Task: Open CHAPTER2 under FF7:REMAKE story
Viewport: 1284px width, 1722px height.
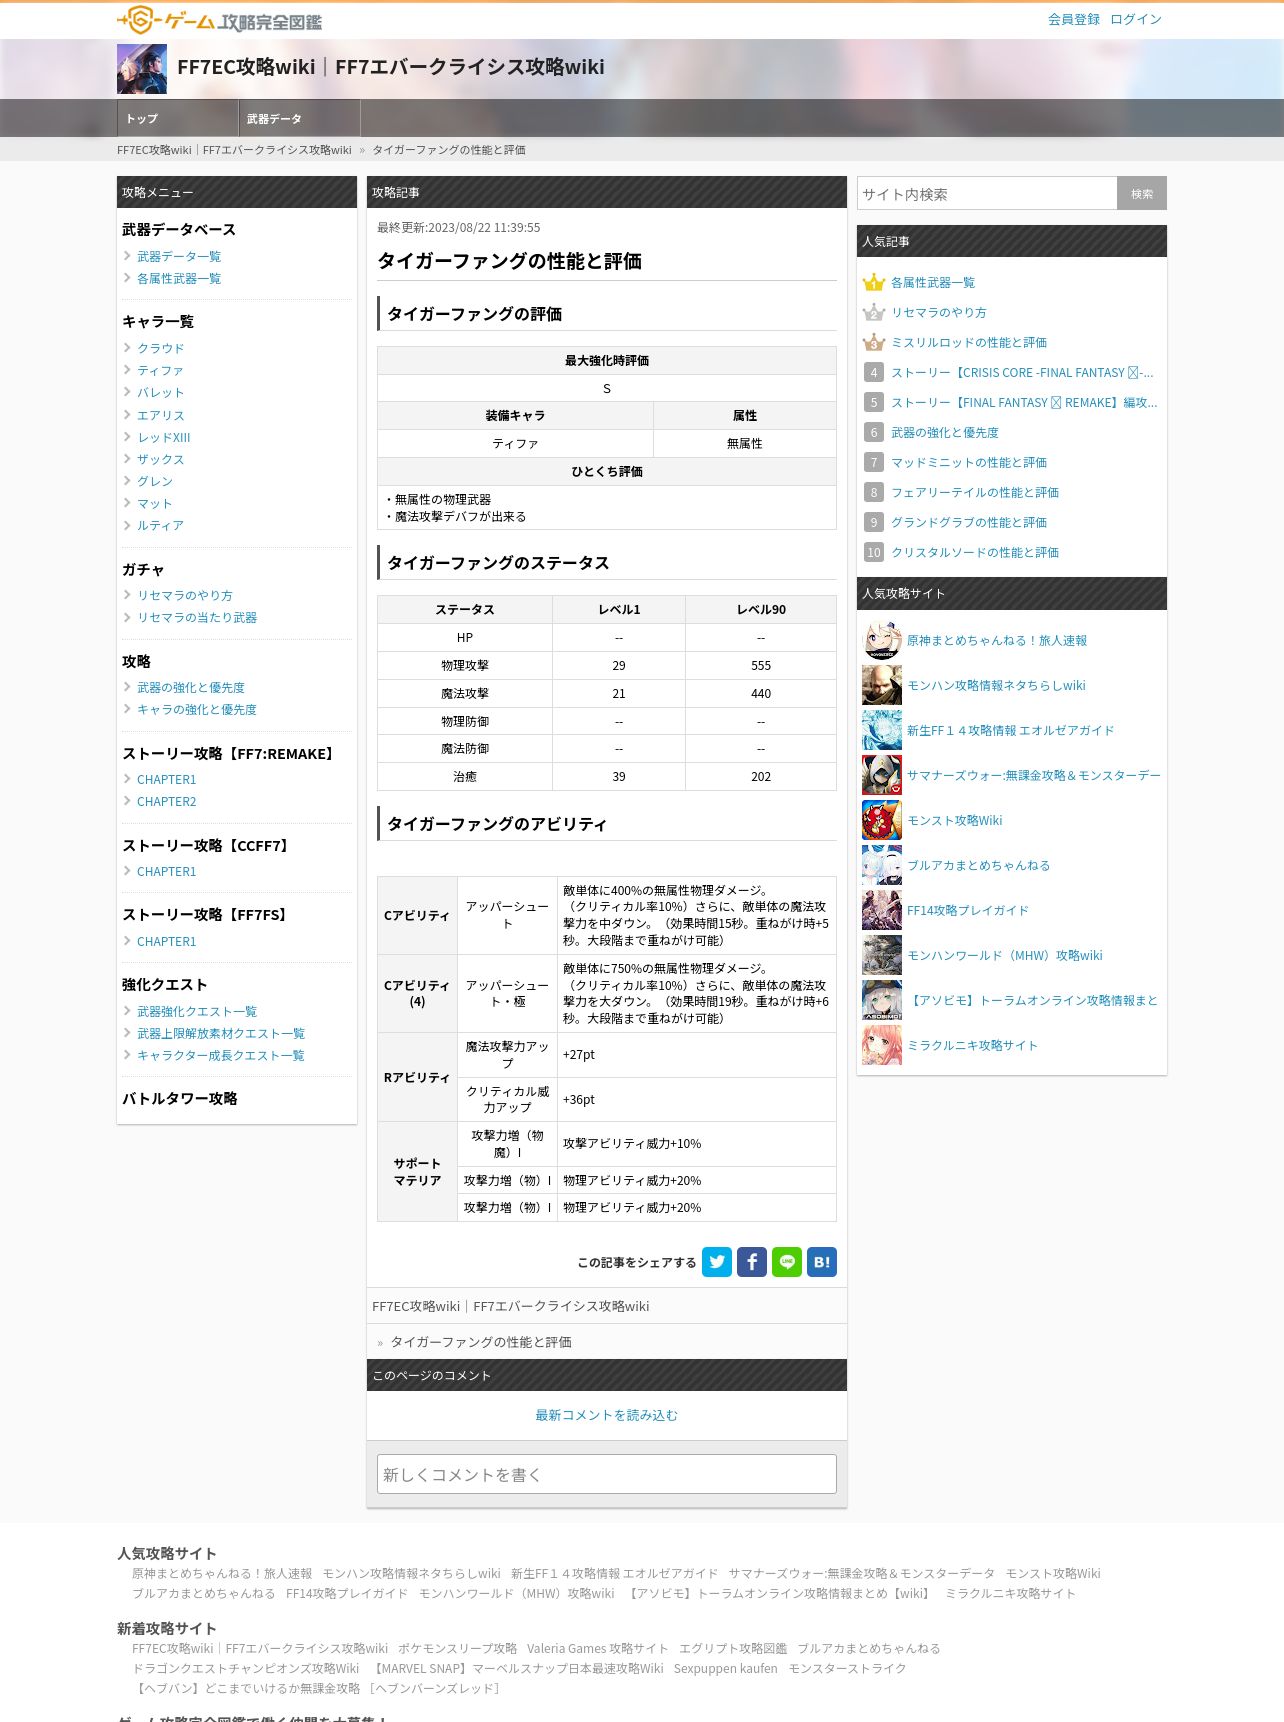Action: point(167,801)
